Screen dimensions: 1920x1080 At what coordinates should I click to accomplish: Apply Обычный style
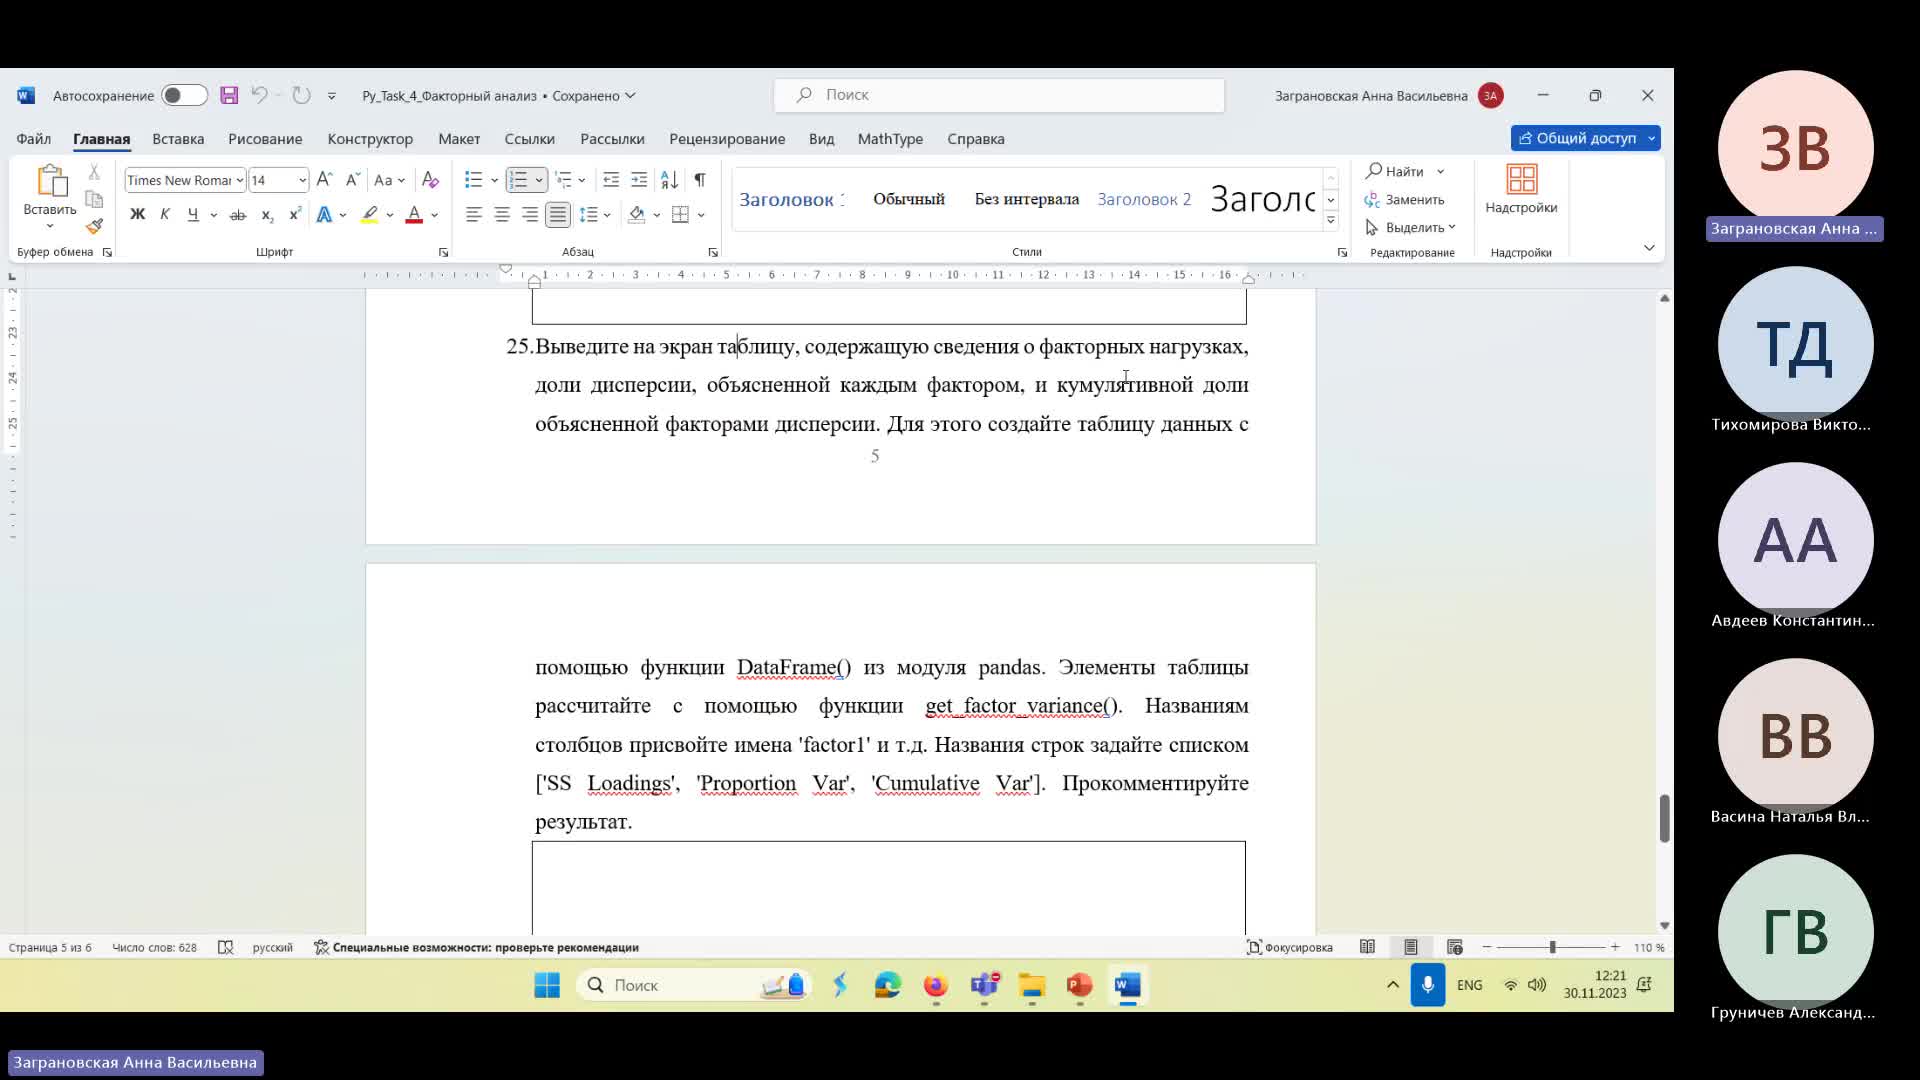pos(909,199)
